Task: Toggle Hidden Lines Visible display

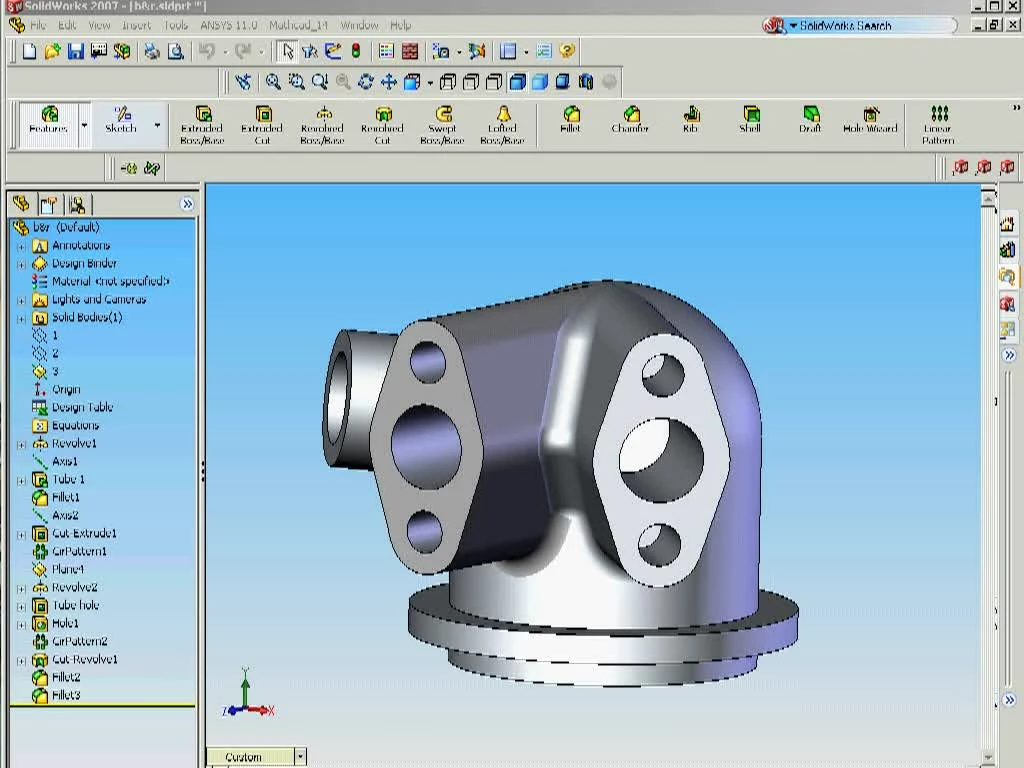Action: pos(471,82)
